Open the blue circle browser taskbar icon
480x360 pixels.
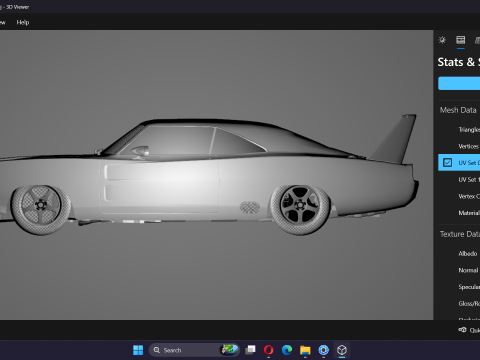click(323, 350)
